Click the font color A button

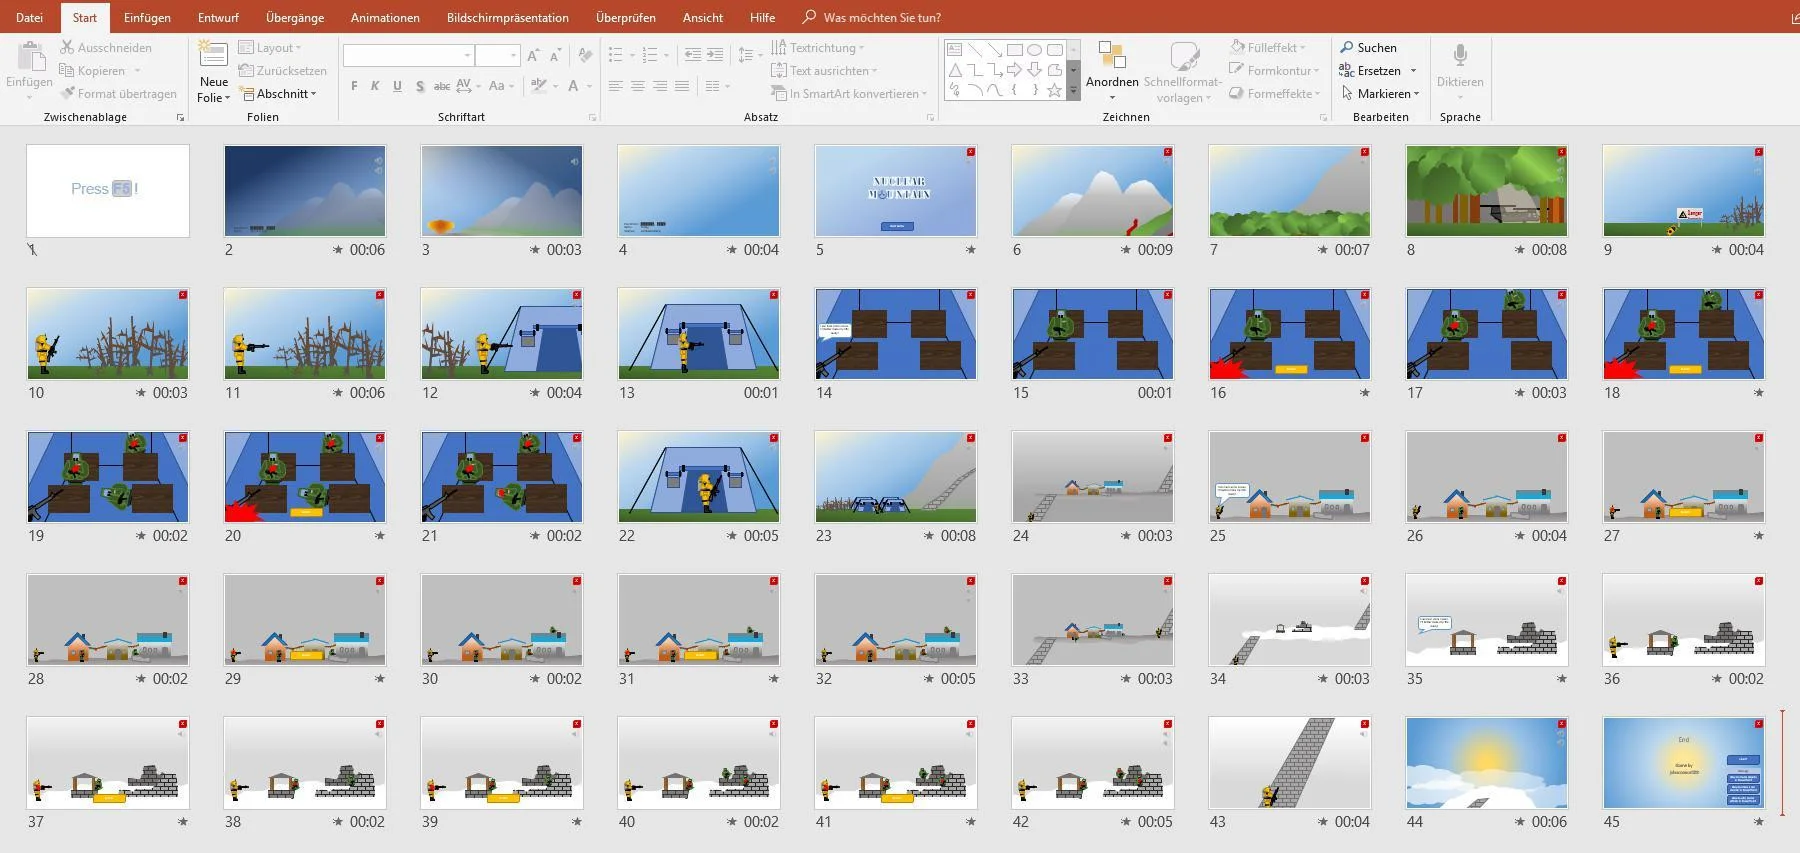click(x=573, y=86)
